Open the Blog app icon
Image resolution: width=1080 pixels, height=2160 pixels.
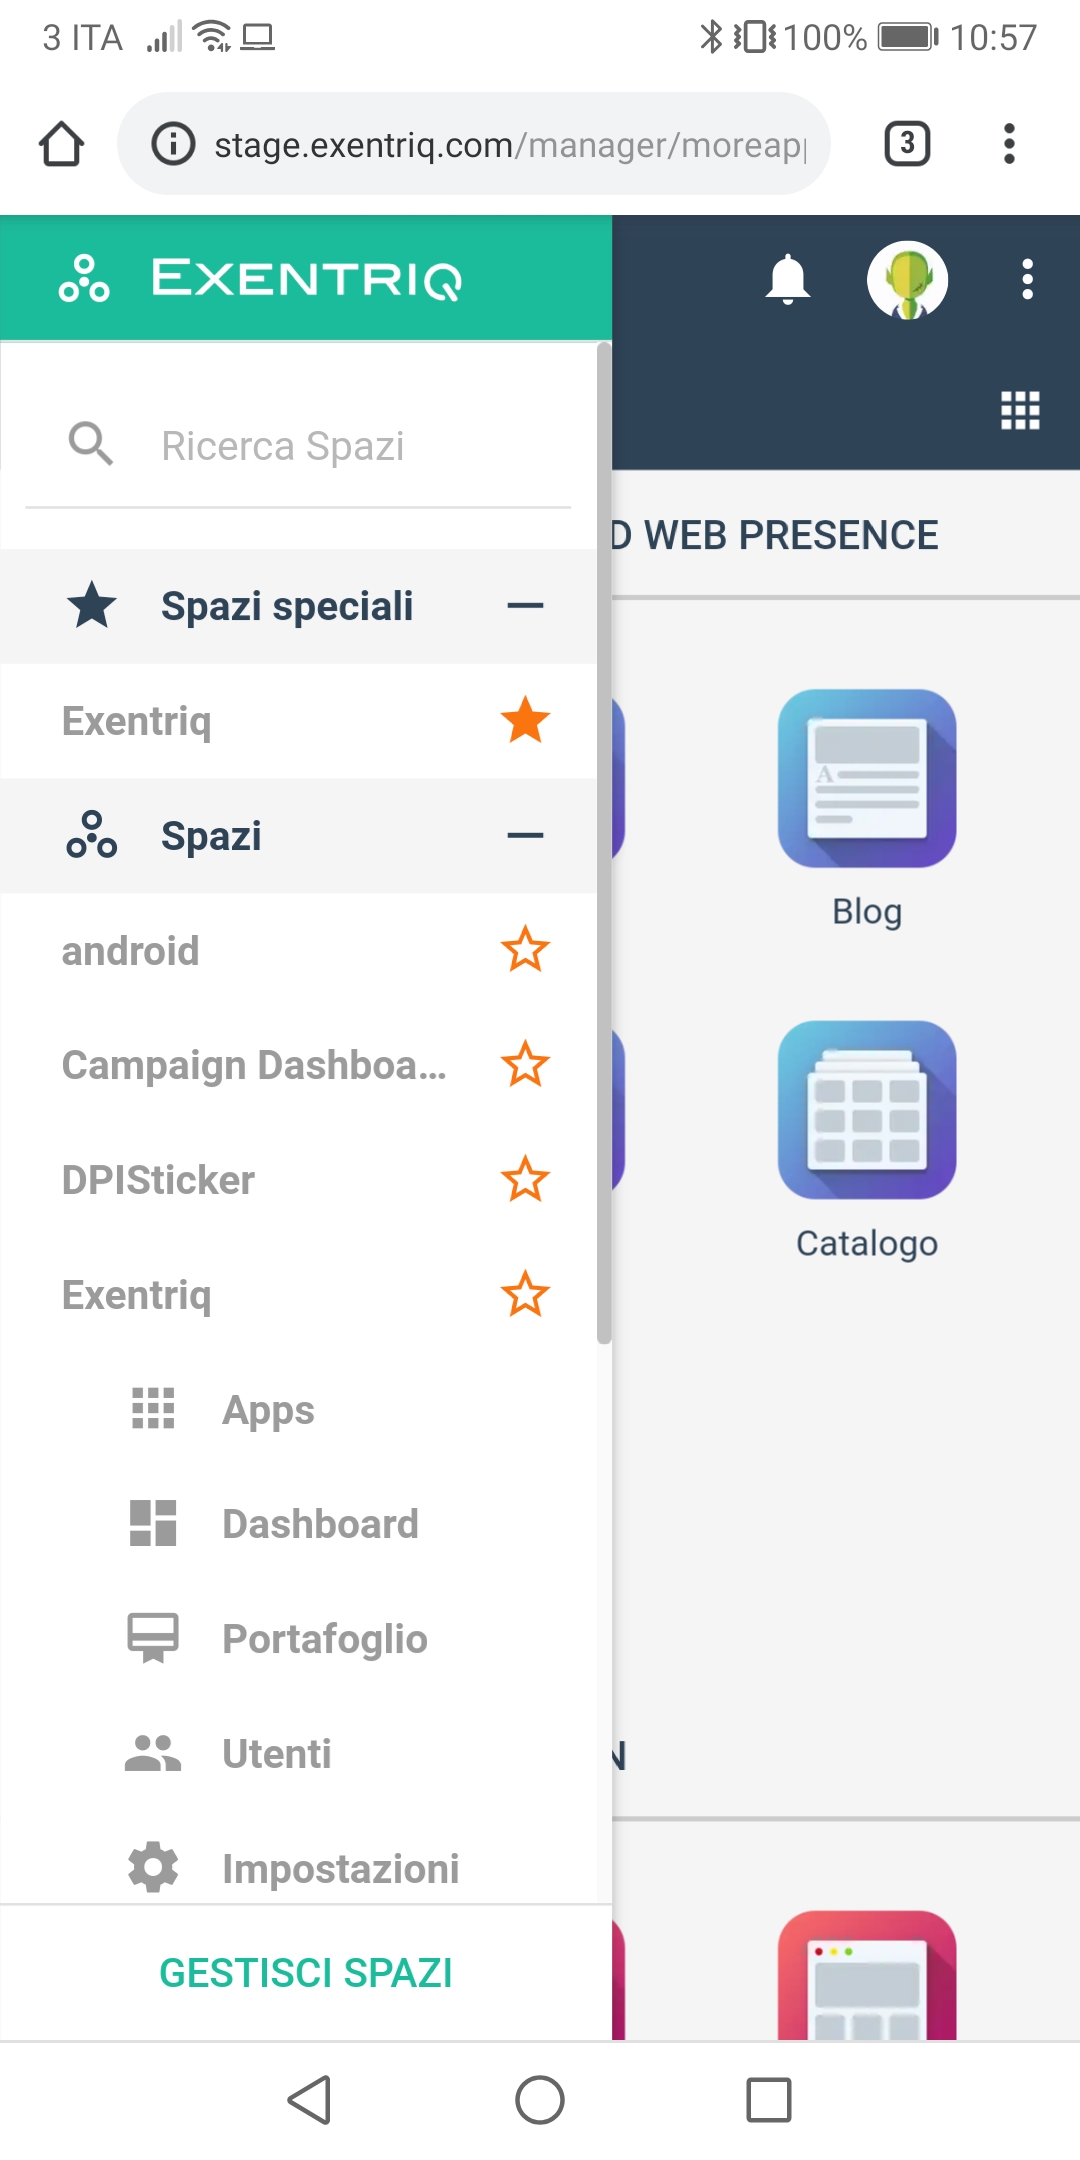pos(867,779)
